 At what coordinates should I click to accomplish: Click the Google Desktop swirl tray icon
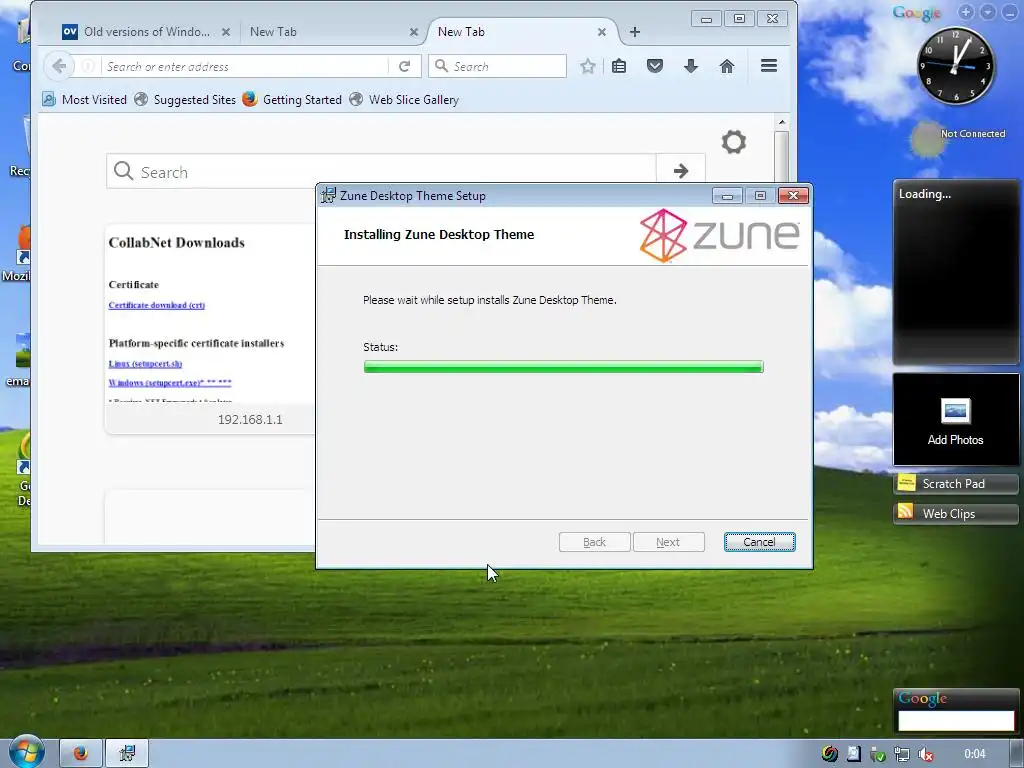[x=829, y=754]
